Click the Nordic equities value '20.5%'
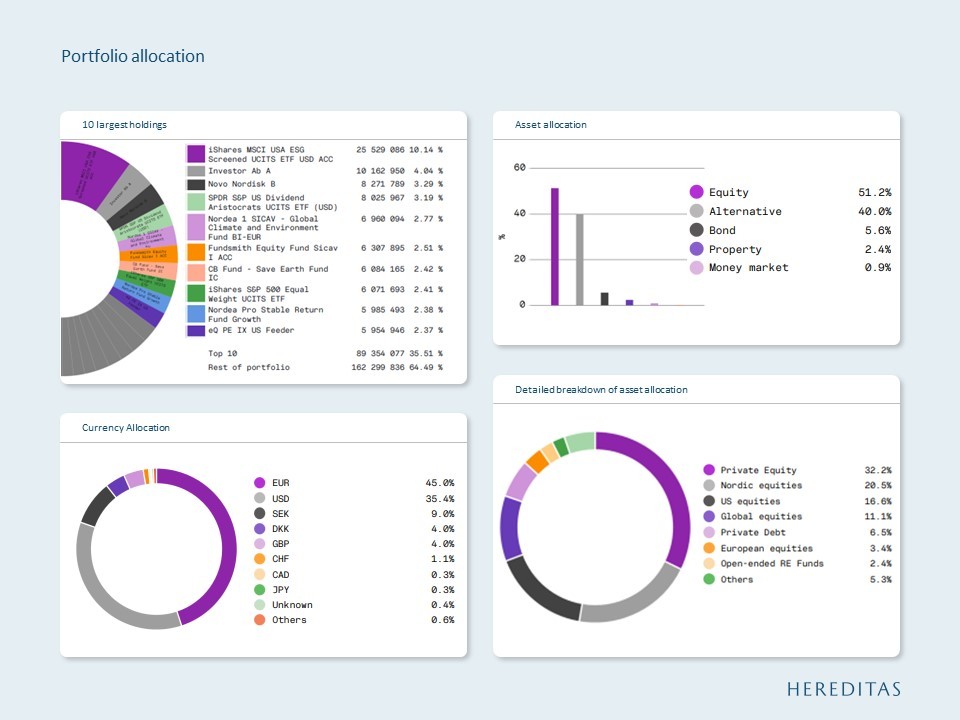Viewport: 960px width, 720px height. coord(878,486)
